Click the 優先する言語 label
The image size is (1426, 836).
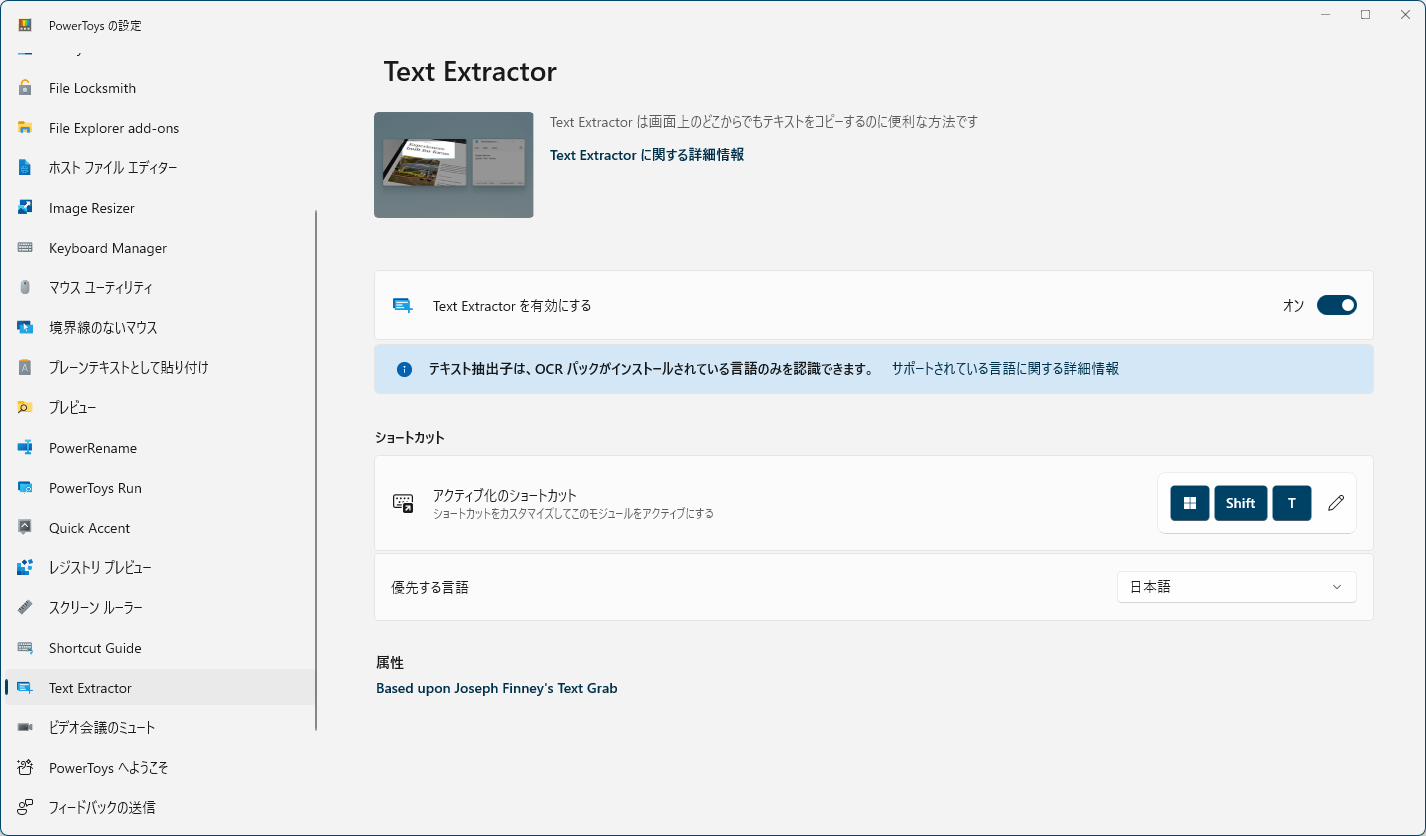tap(430, 587)
